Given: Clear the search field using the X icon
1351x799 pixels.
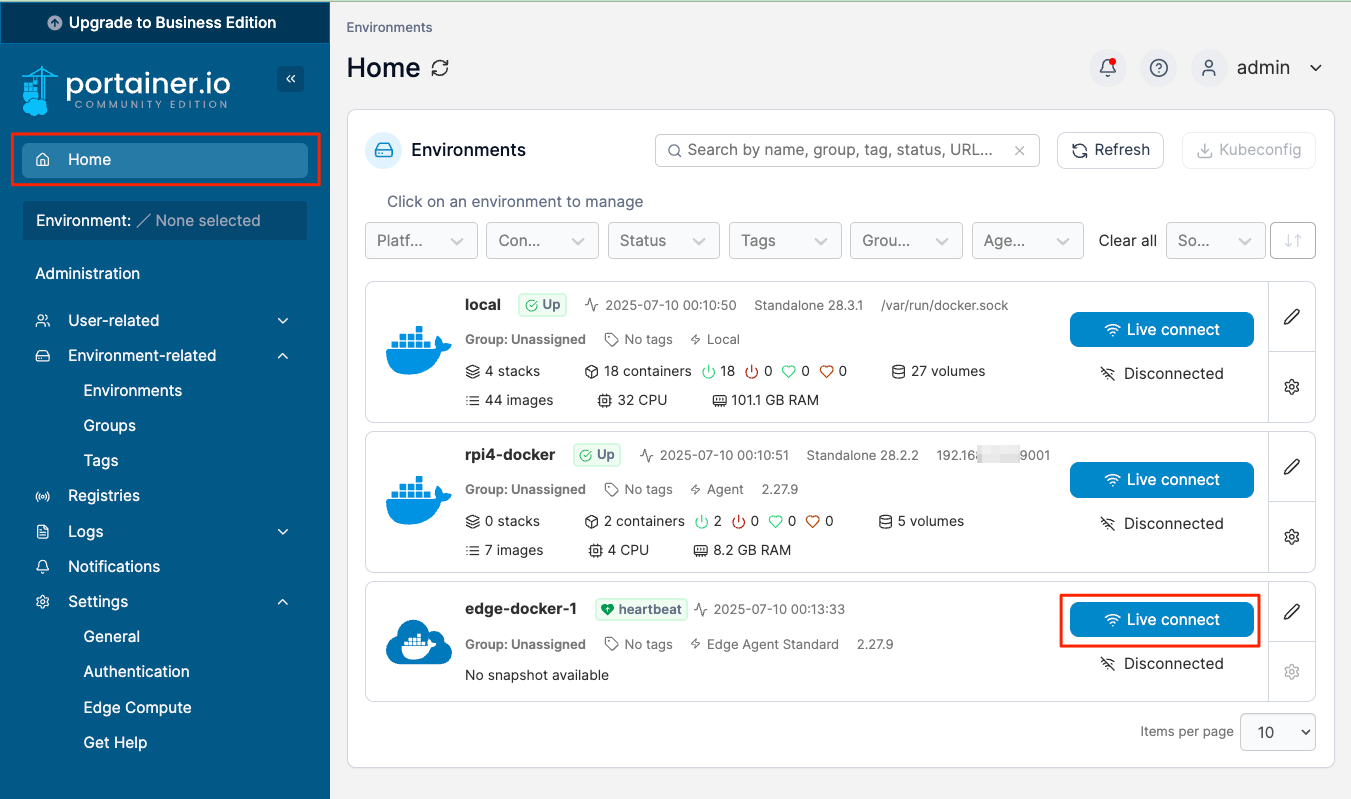Looking at the screenshot, I should 1020,151.
